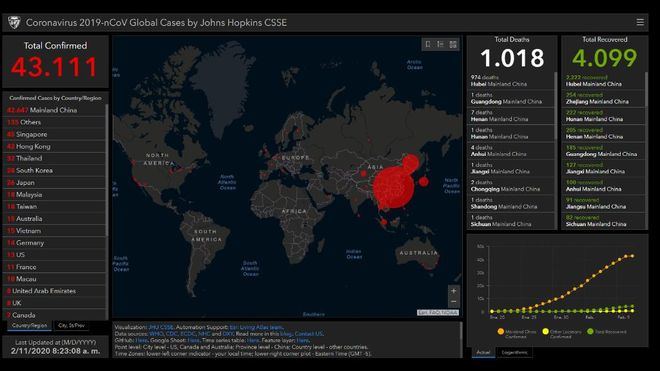
Task: Select UK in the country list
Action: pos(54,303)
